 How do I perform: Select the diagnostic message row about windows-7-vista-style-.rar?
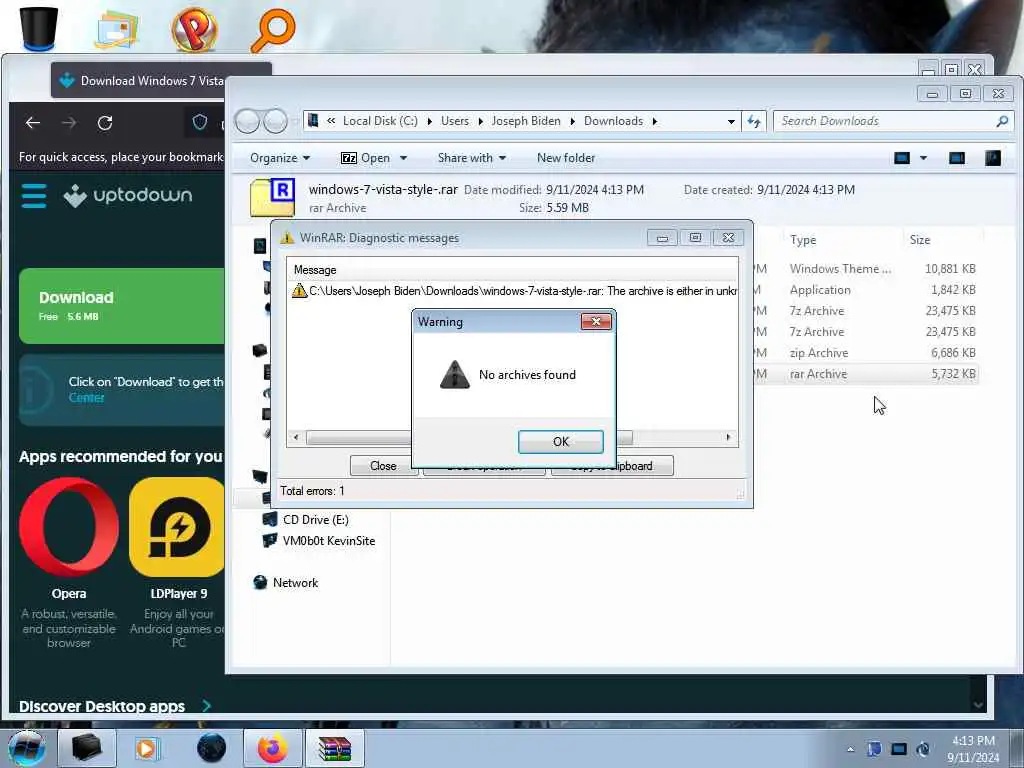pyautogui.click(x=513, y=291)
